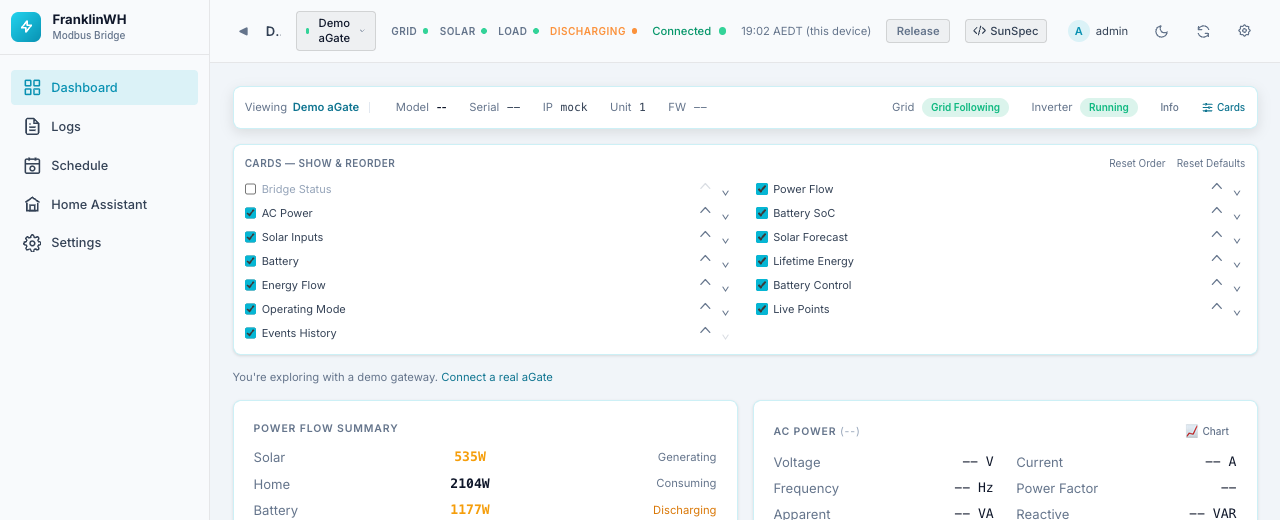Move Events History card up

(705, 331)
